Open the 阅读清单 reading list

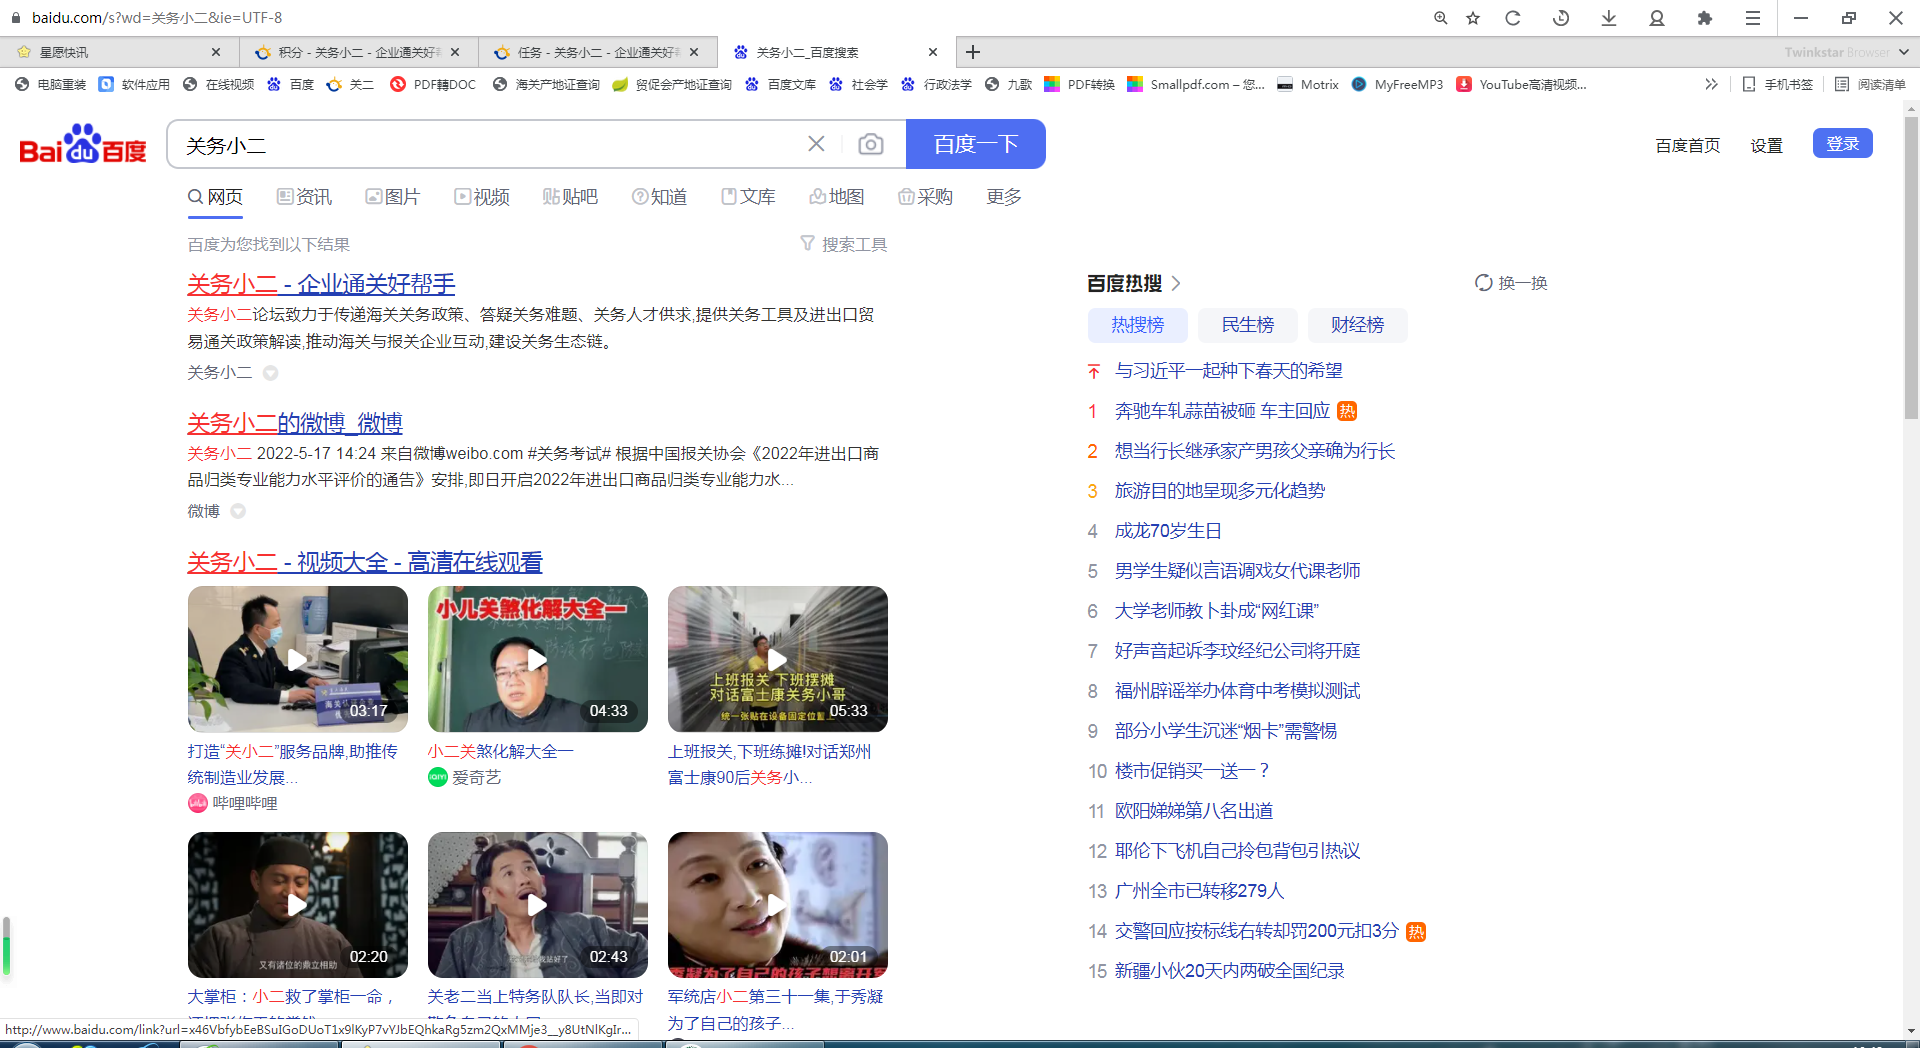[x=1871, y=85]
